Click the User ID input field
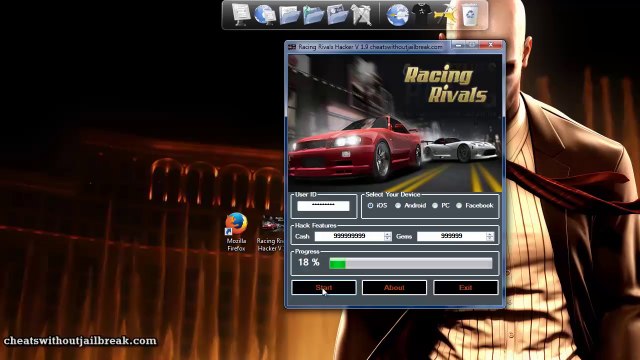 pyautogui.click(x=323, y=206)
